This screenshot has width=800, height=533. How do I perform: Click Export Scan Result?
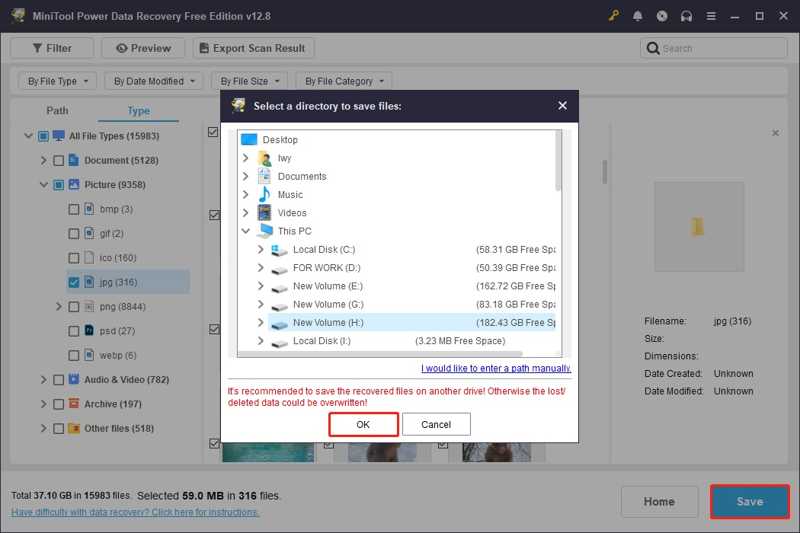[x=253, y=48]
